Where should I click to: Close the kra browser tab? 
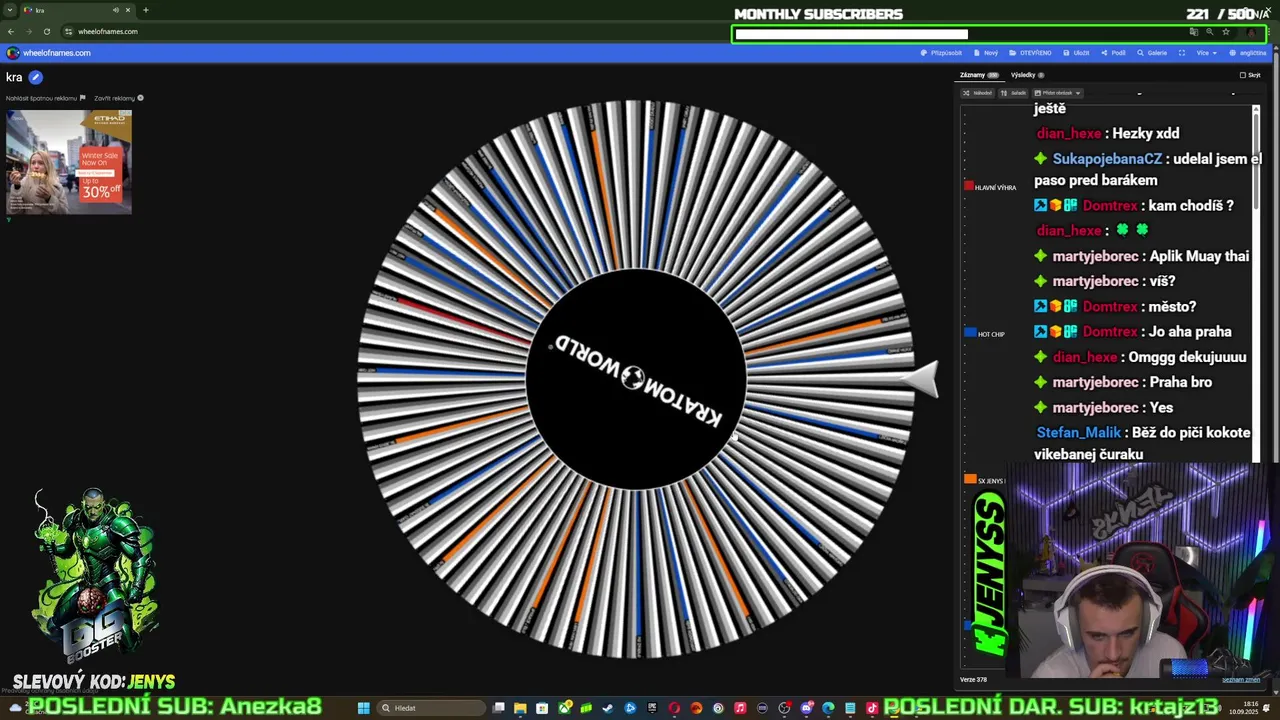128,10
